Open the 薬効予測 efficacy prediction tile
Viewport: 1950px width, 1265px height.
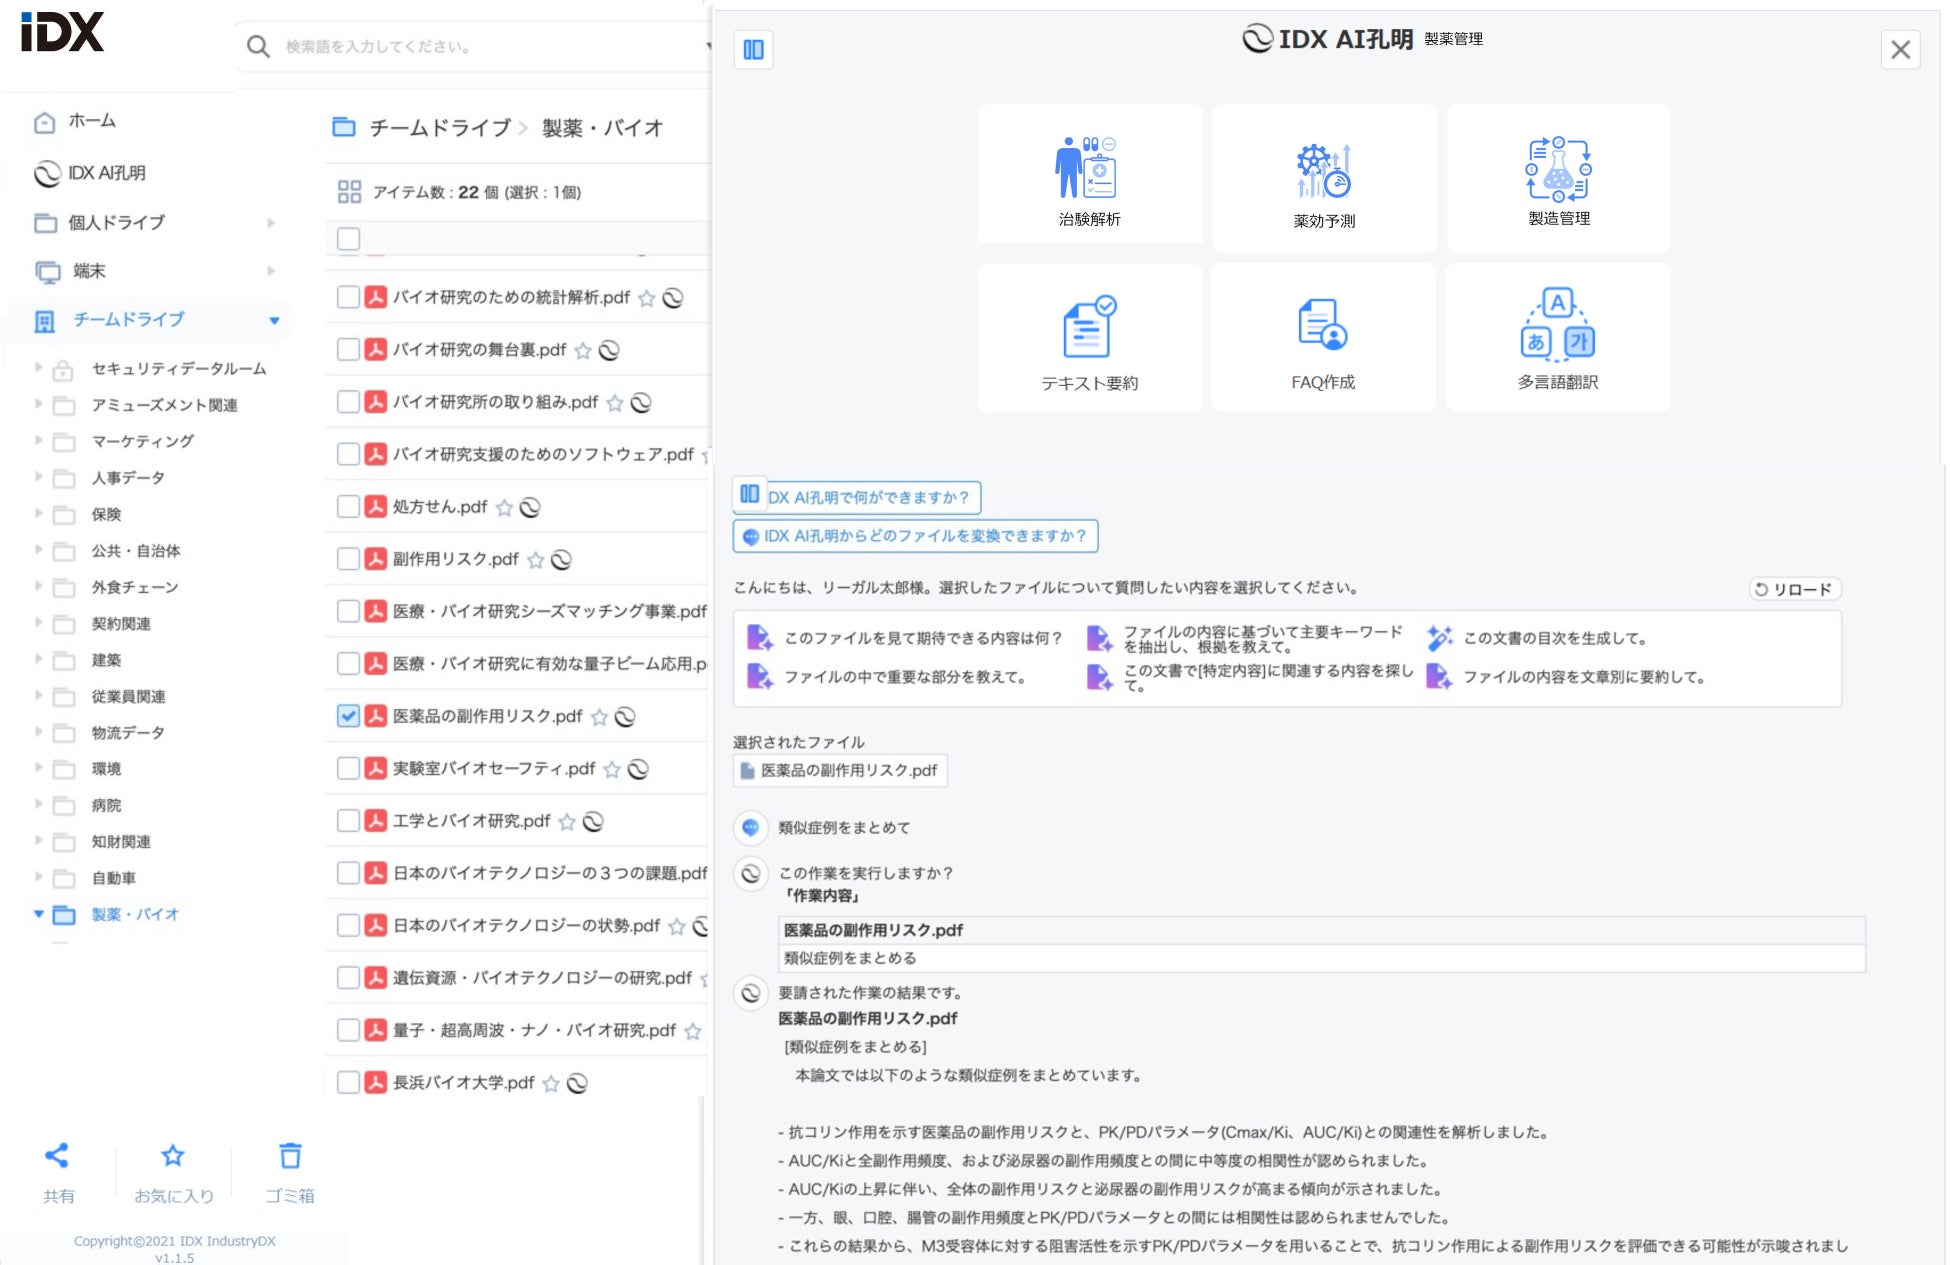point(1323,178)
